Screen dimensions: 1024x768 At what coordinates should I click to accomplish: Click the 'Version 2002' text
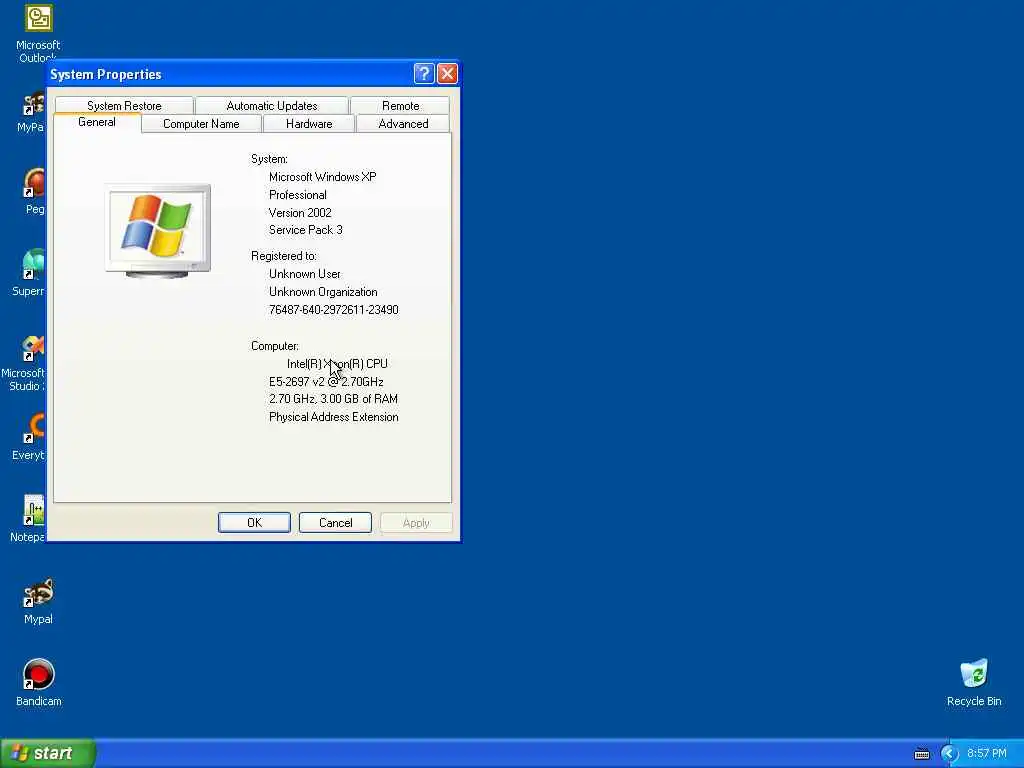pos(300,213)
